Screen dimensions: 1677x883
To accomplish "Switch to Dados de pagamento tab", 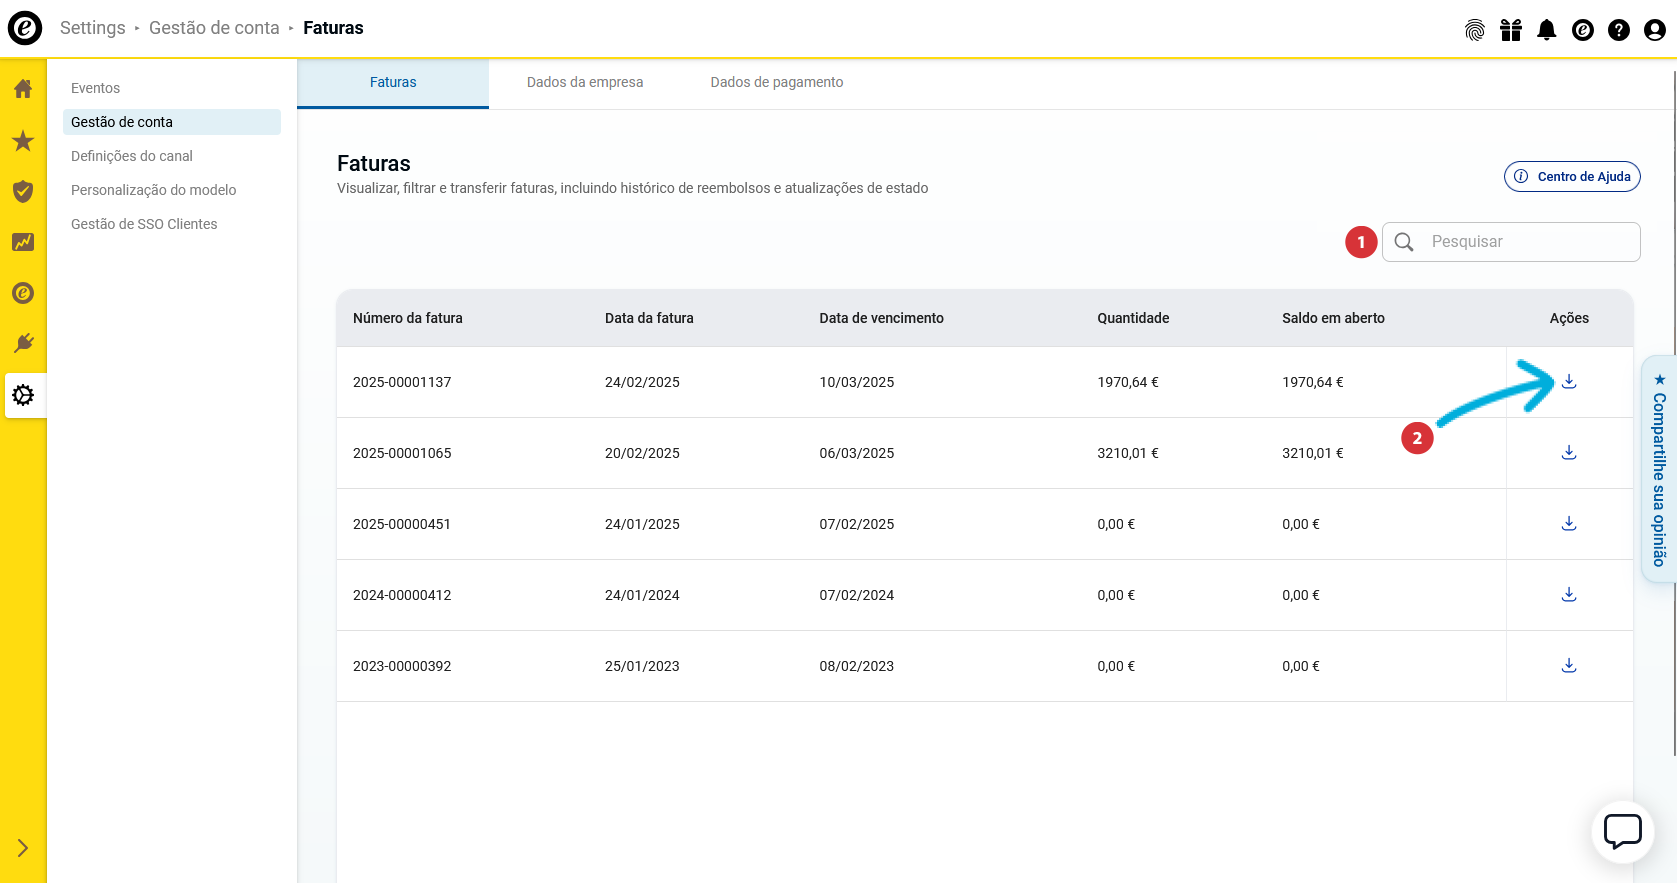I will click(776, 82).
